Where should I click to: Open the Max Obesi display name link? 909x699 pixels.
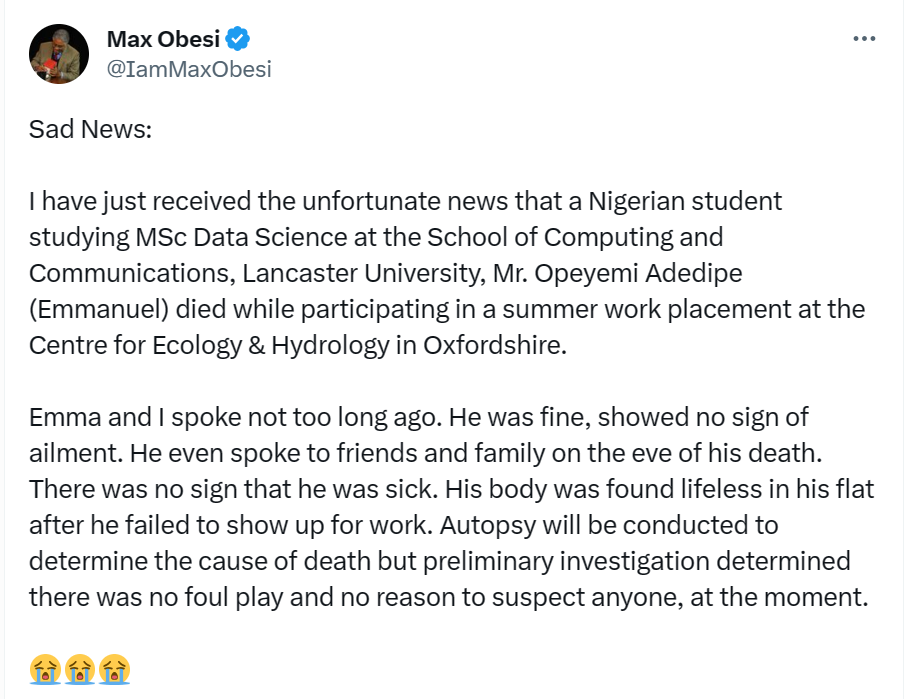coord(164,40)
